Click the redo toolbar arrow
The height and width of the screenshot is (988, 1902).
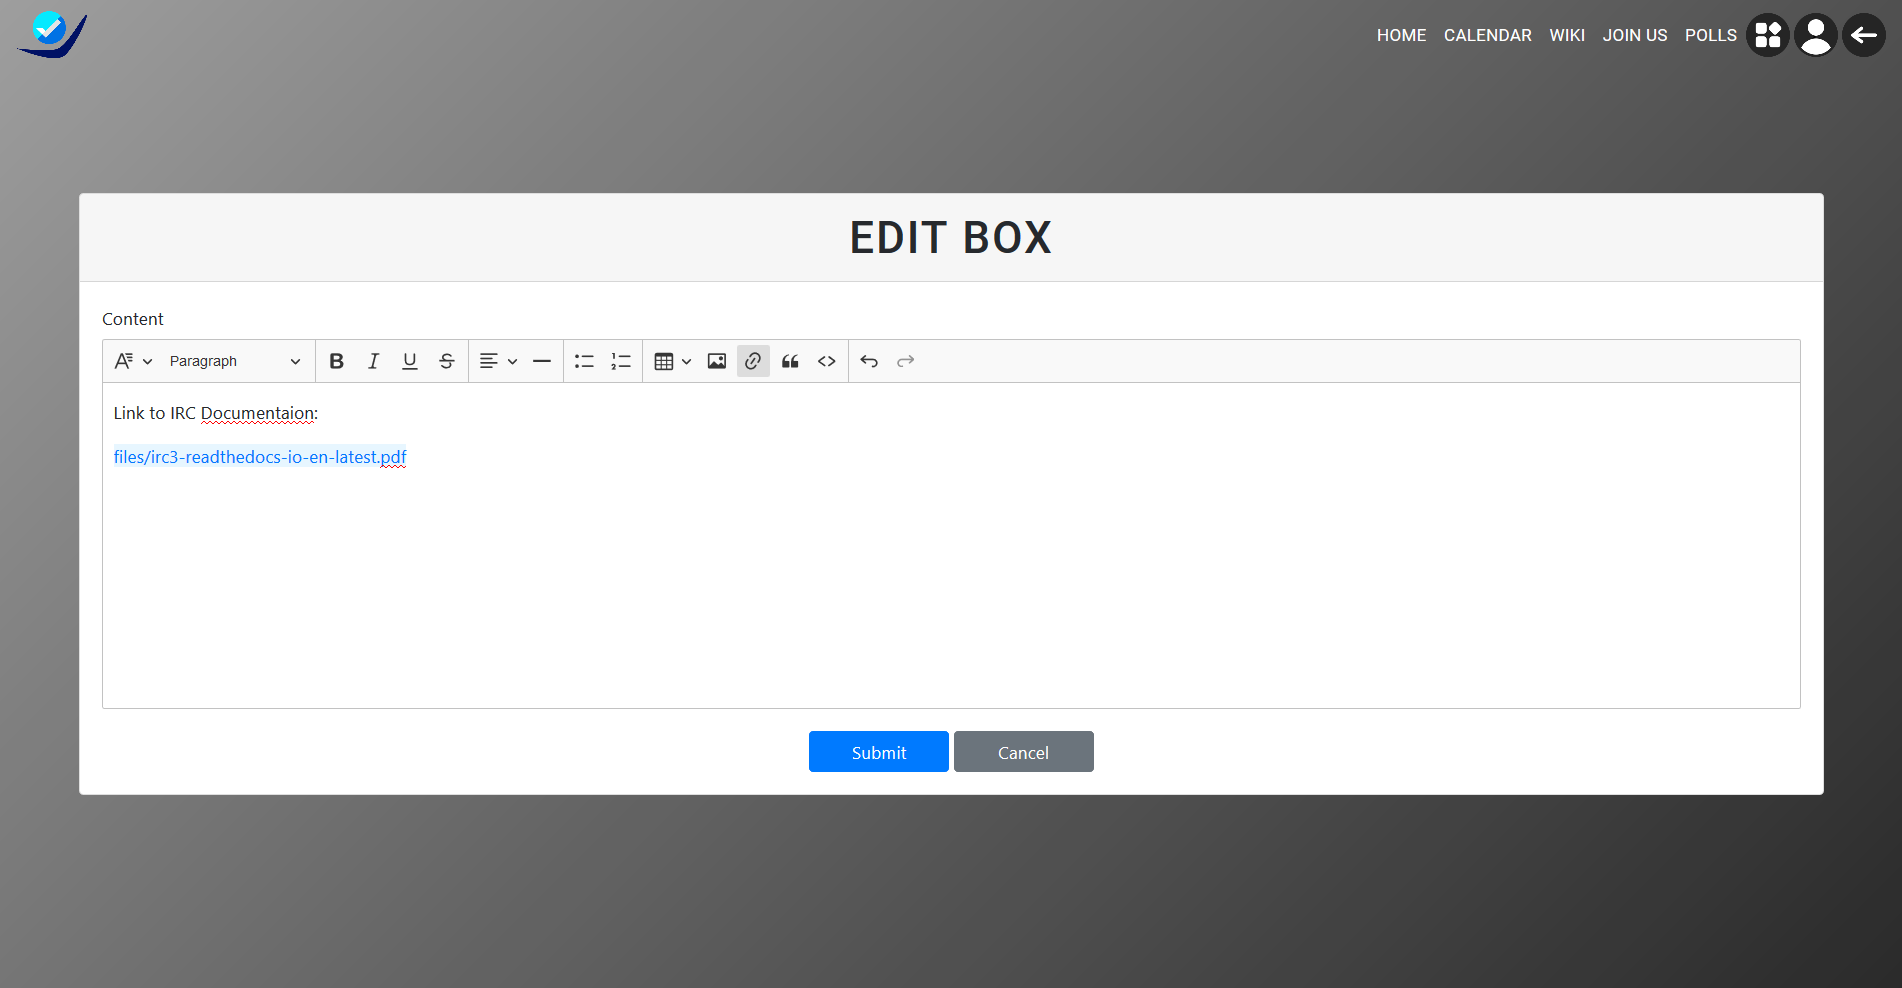[906, 361]
